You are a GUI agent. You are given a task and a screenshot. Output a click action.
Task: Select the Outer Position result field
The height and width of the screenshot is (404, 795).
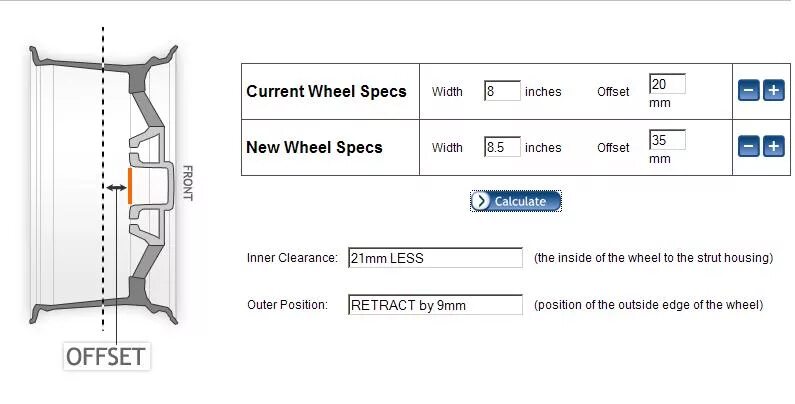[x=435, y=305]
